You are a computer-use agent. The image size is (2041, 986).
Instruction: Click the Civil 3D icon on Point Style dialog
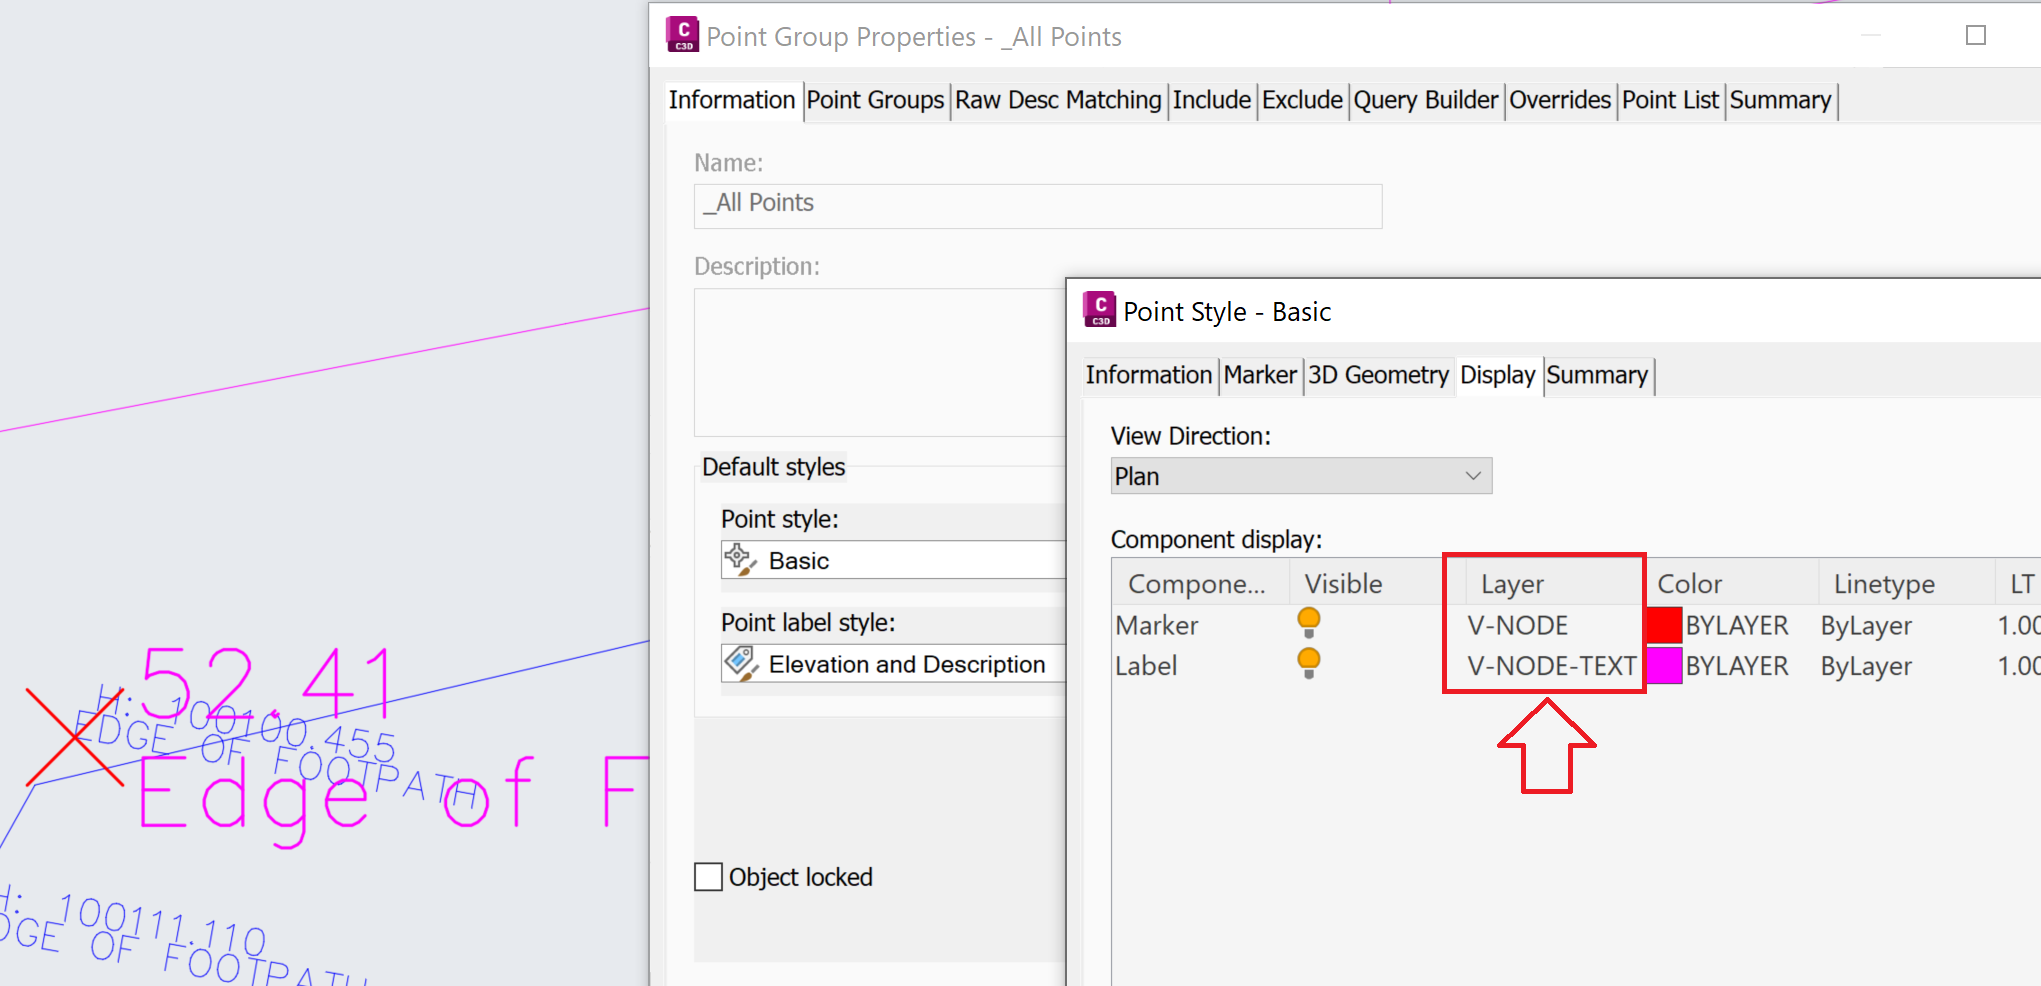1097,310
